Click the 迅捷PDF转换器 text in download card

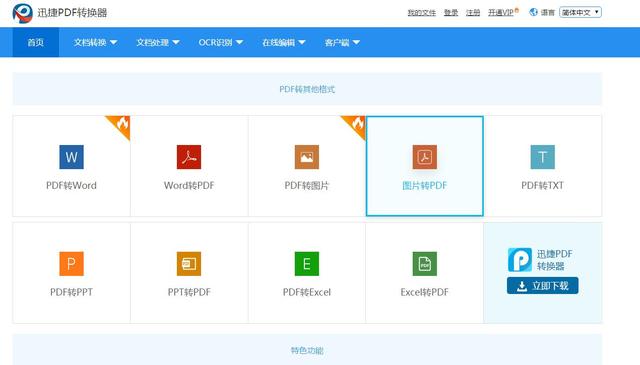click(555, 260)
